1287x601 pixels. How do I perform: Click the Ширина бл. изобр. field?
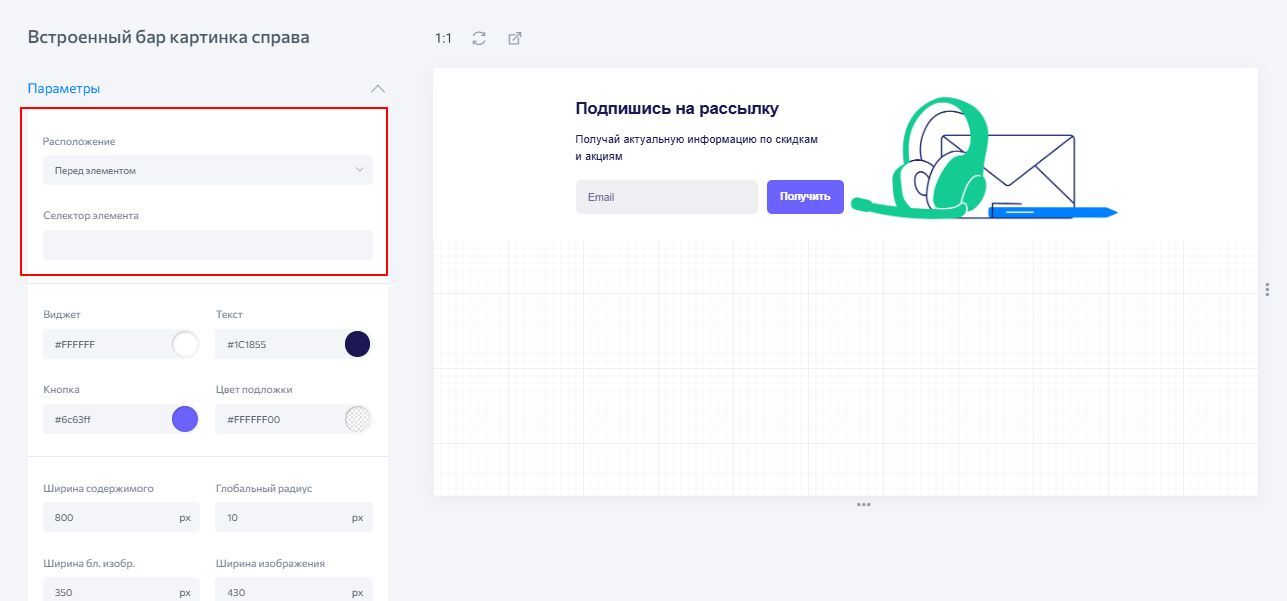tap(105, 590)
